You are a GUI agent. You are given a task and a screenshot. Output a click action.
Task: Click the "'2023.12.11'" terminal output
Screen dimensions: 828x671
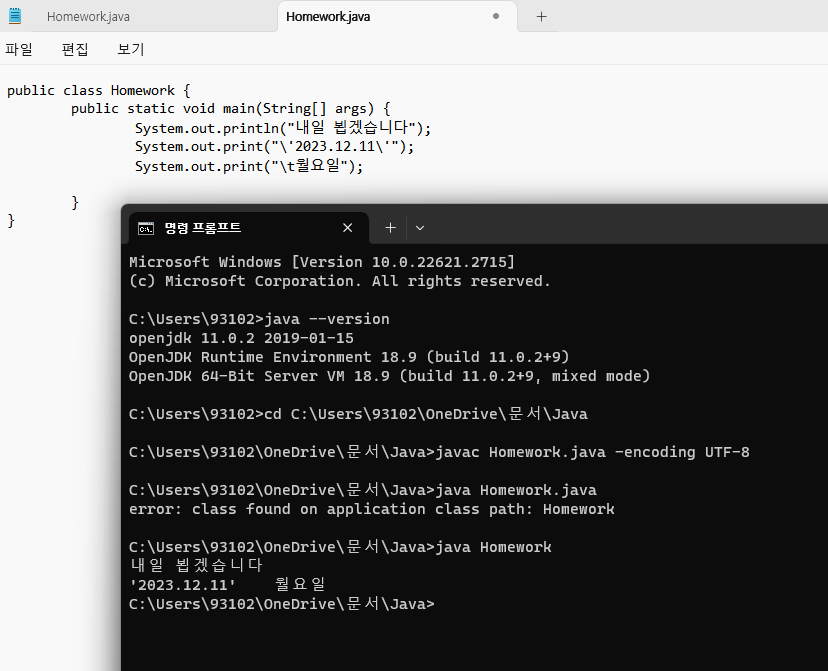[x=182, y=585]
